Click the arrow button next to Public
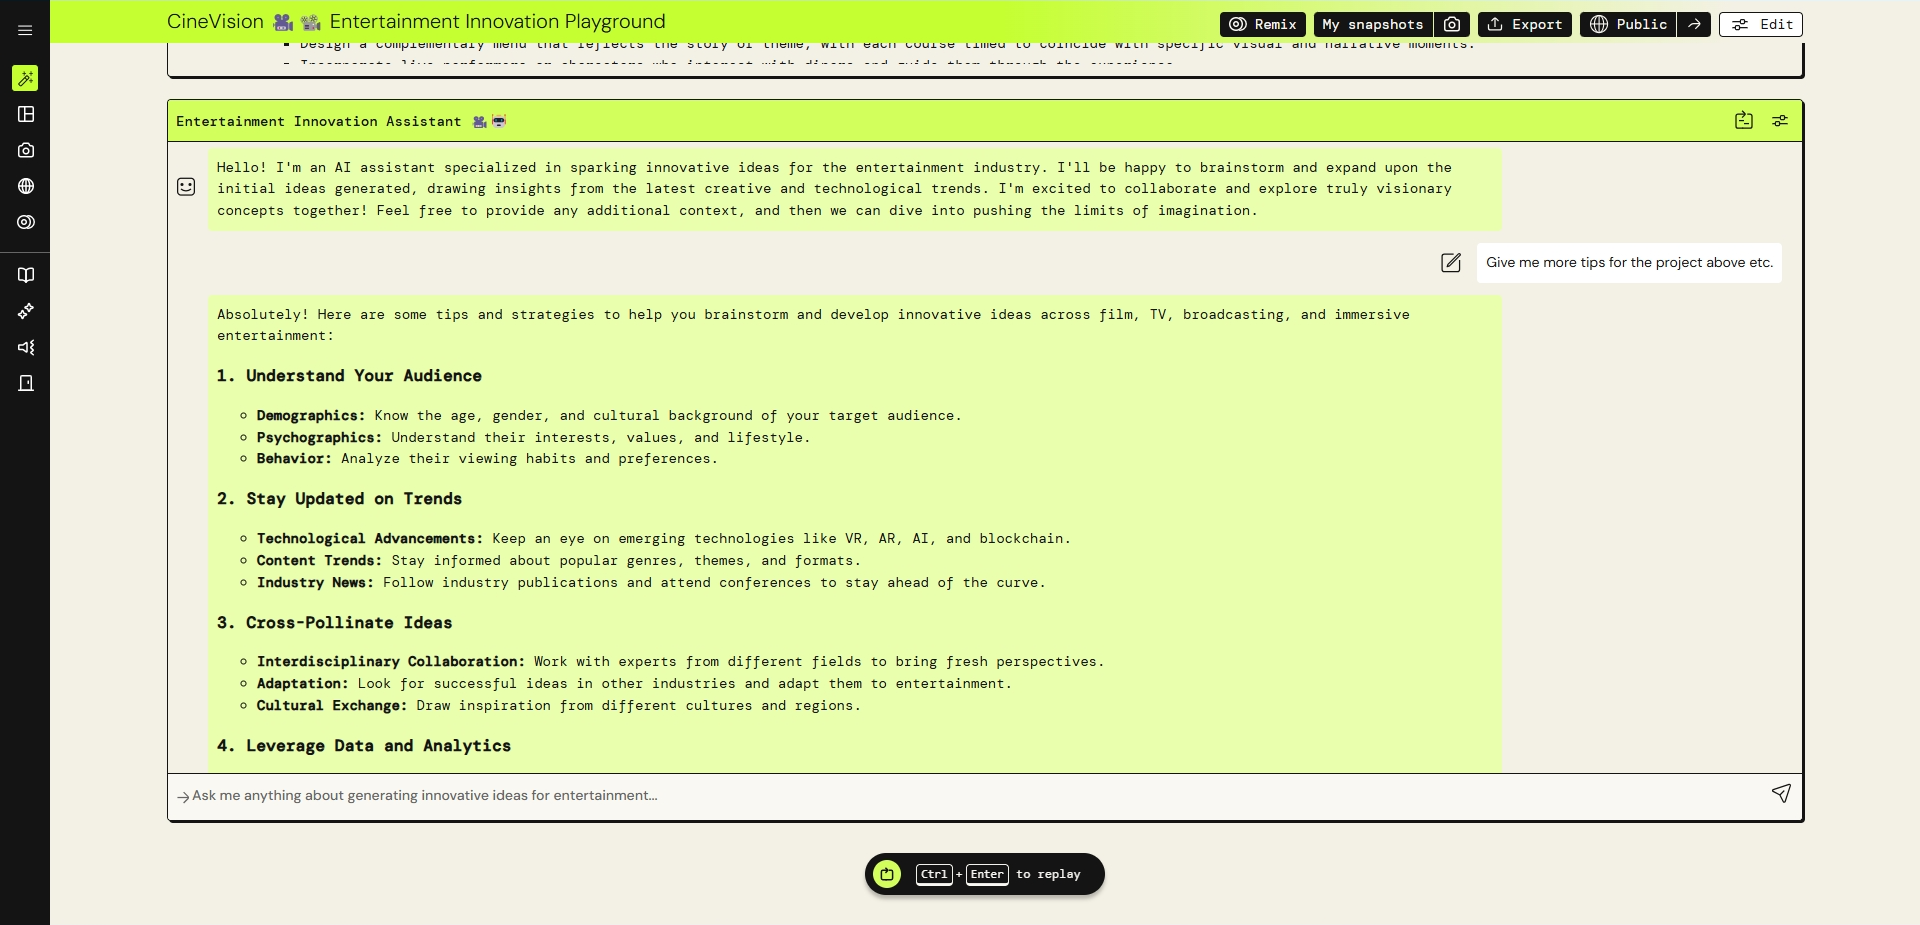 coord(1694,24)
